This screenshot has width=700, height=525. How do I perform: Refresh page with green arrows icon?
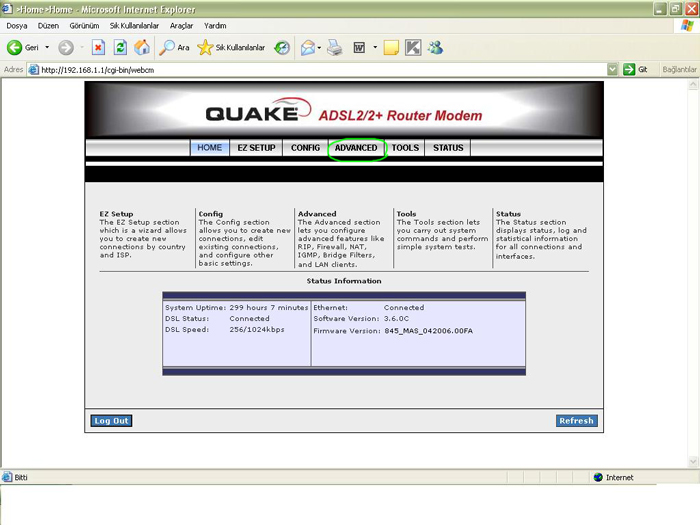tap(120, 47)
